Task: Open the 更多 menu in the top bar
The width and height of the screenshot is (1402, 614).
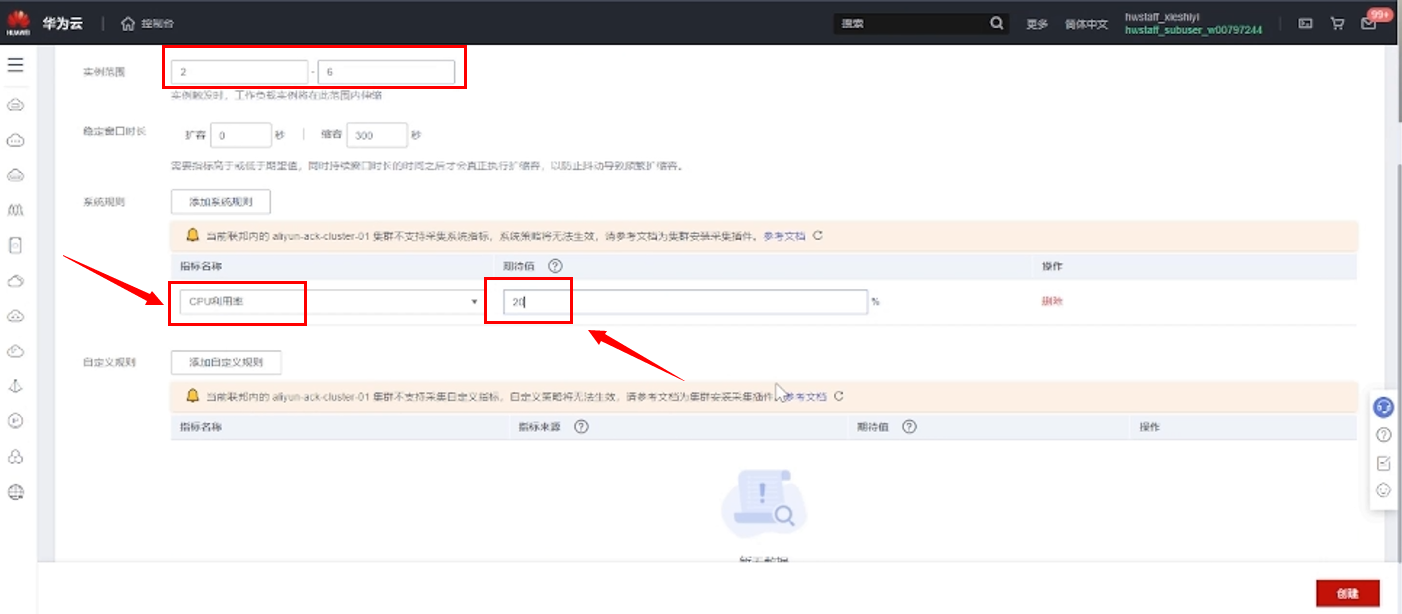Action: coord(1036,23)
